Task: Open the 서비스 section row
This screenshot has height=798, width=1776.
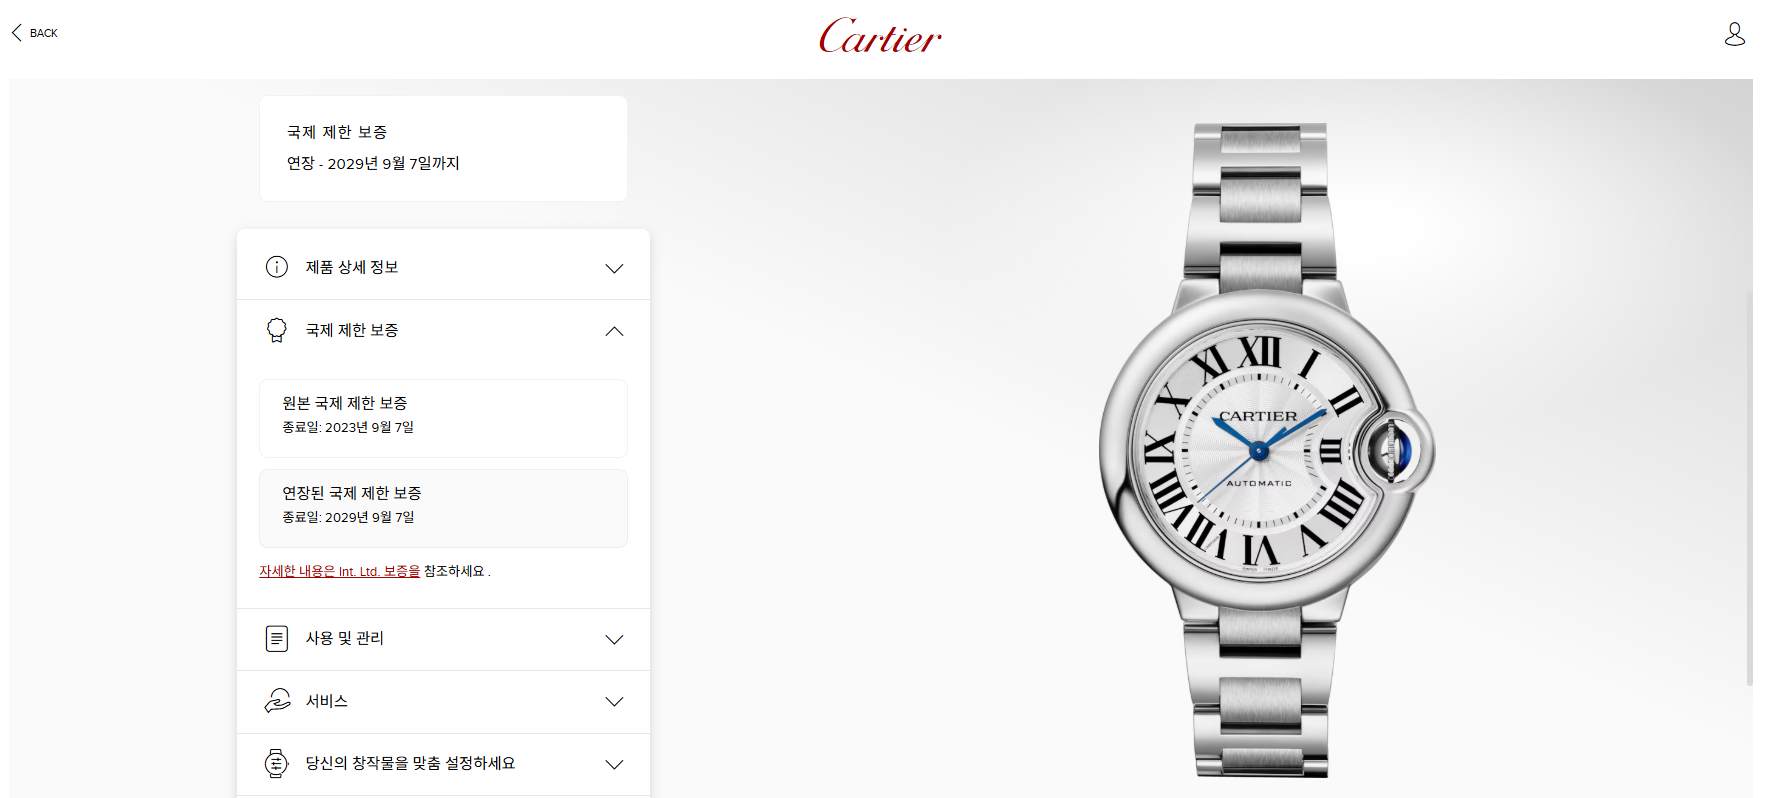Action: 443,702
